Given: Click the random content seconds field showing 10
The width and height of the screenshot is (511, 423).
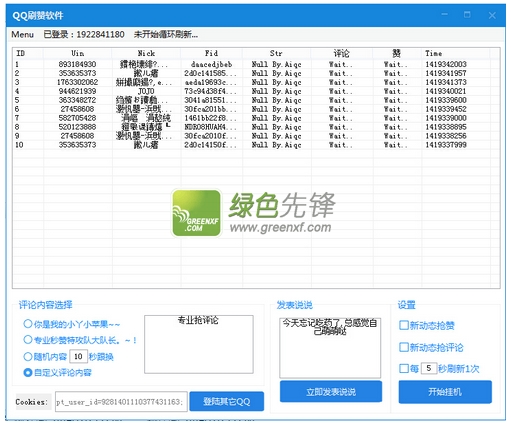Looking at the screenshot, I should (x=78, y=357).
